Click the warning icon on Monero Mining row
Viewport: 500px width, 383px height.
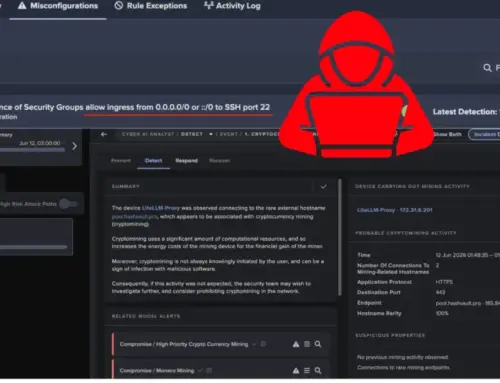click(x=296, y=371)
